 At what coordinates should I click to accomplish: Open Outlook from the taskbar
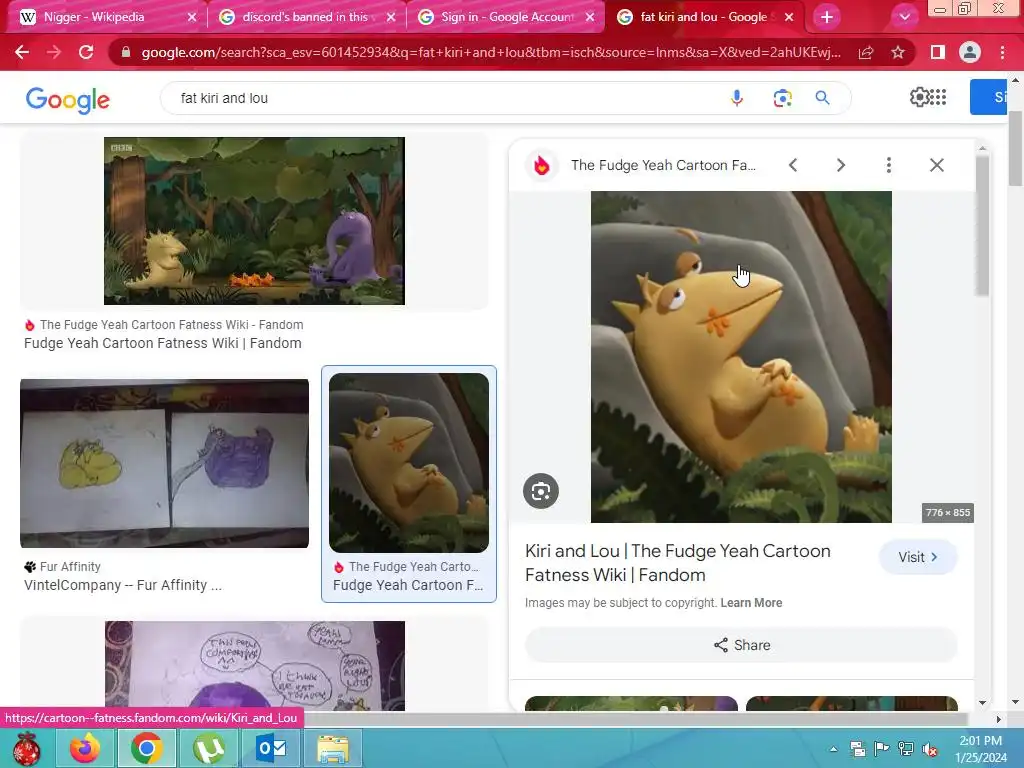pos(270,748)
